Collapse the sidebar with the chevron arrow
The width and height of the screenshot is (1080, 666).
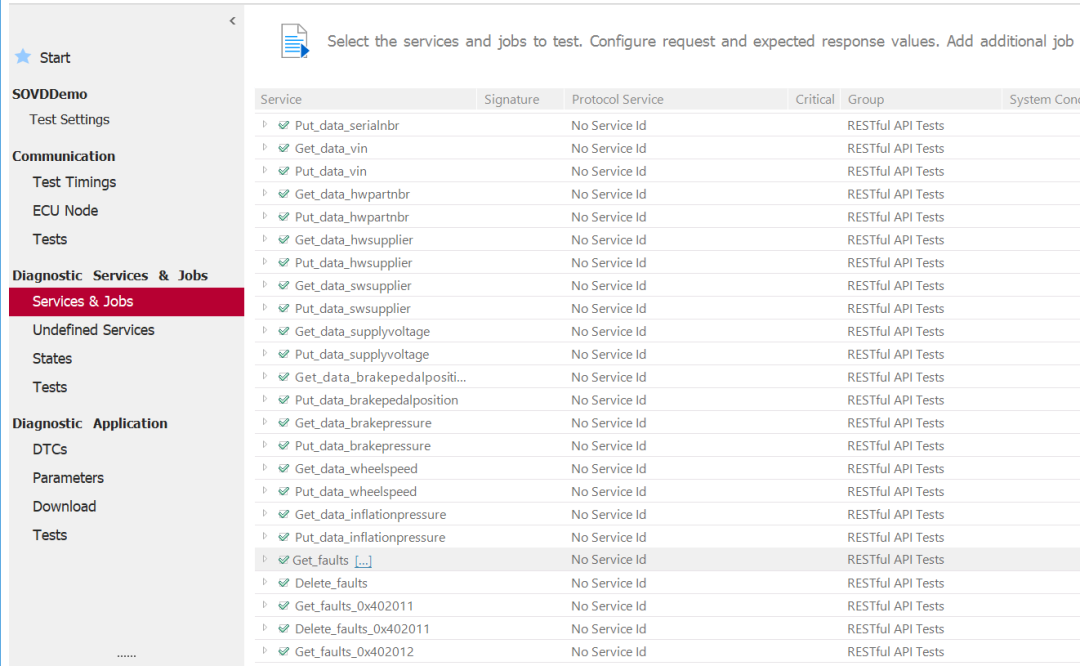point(232,21)
